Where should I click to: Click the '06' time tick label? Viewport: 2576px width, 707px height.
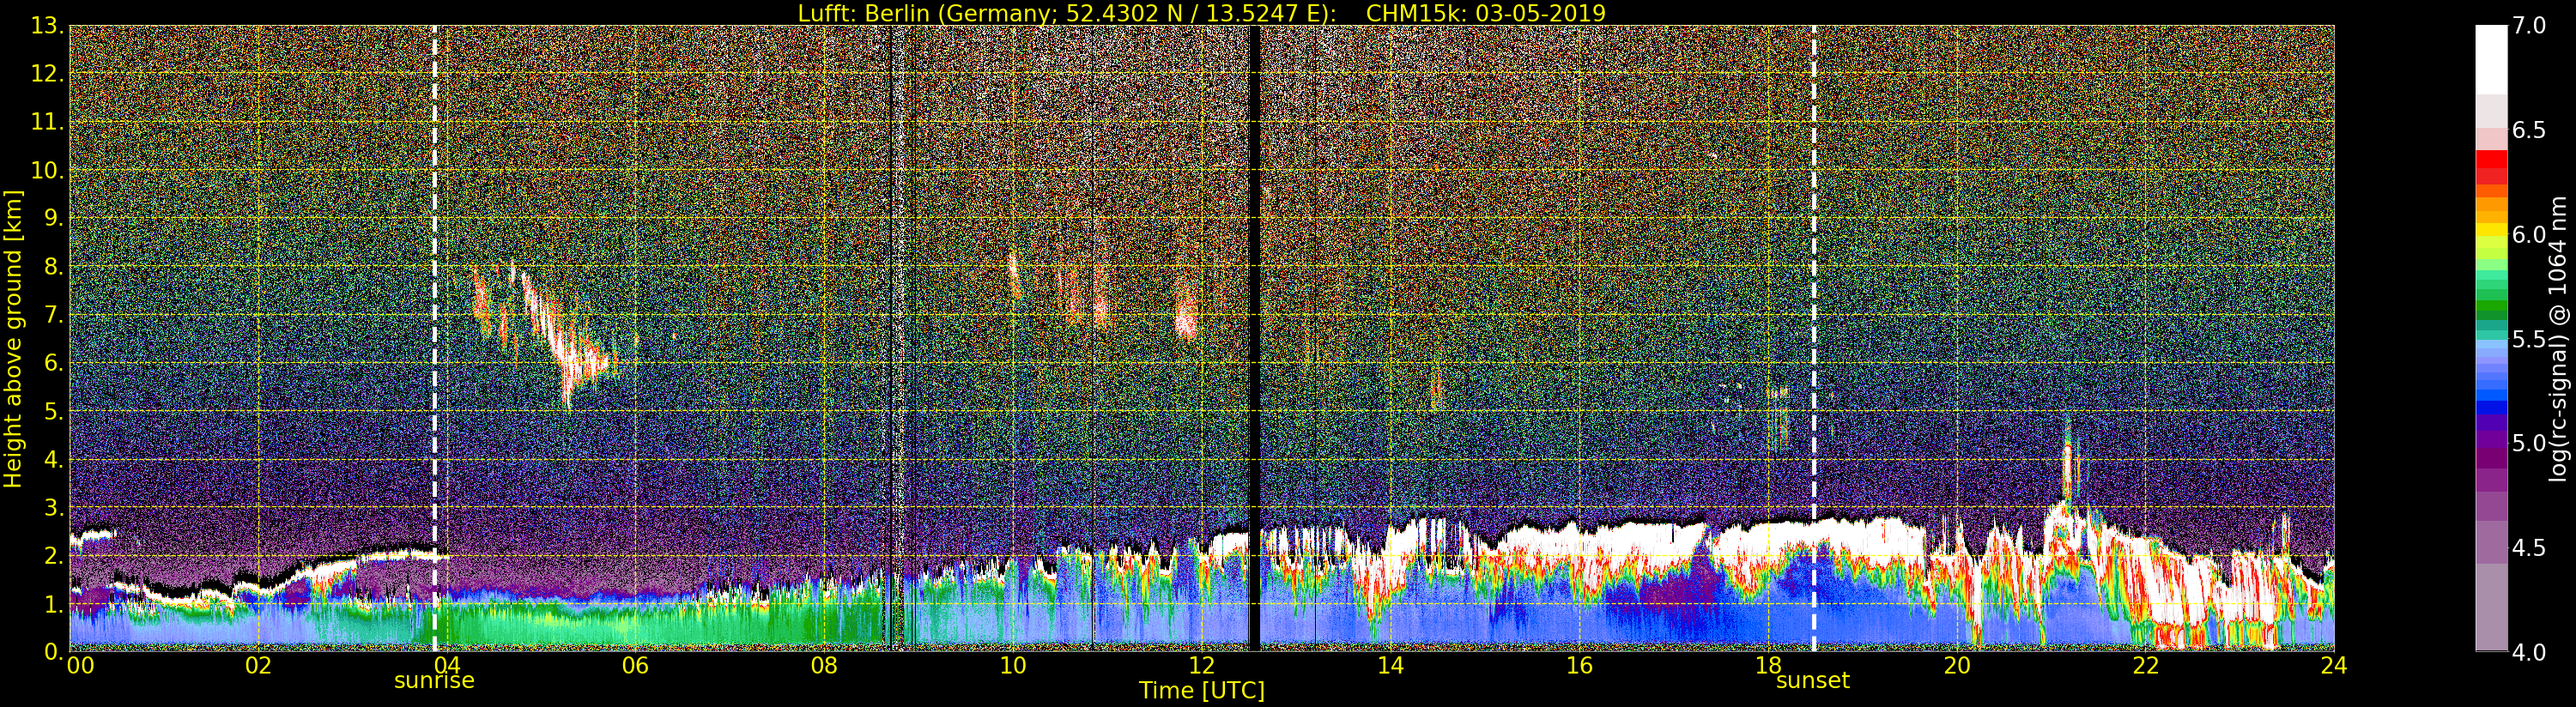click(635, 665)
